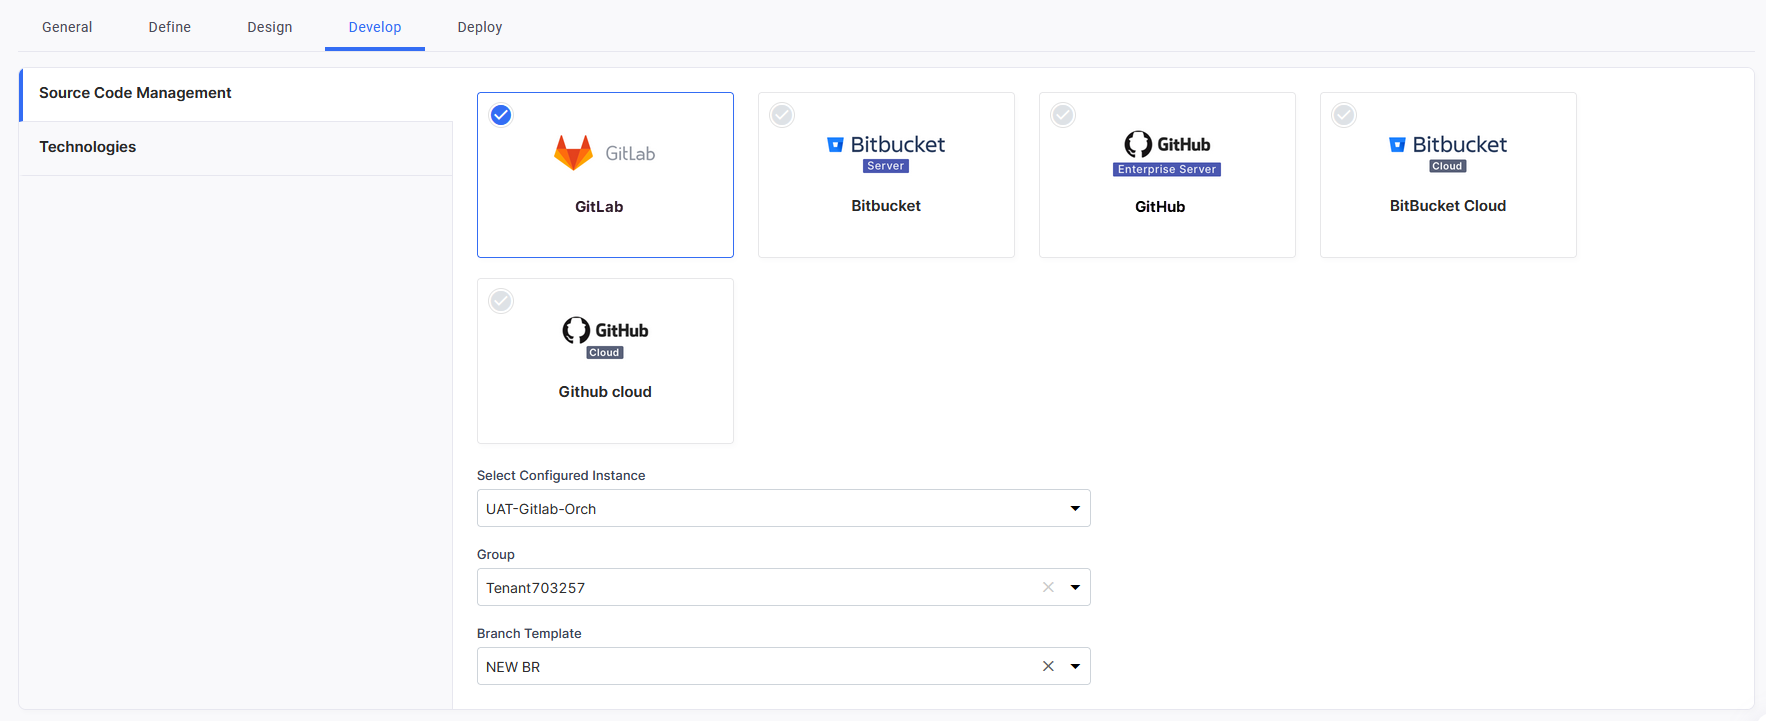Open Technologies section in sidebar
1766x721 pixels.
(236, 148)
